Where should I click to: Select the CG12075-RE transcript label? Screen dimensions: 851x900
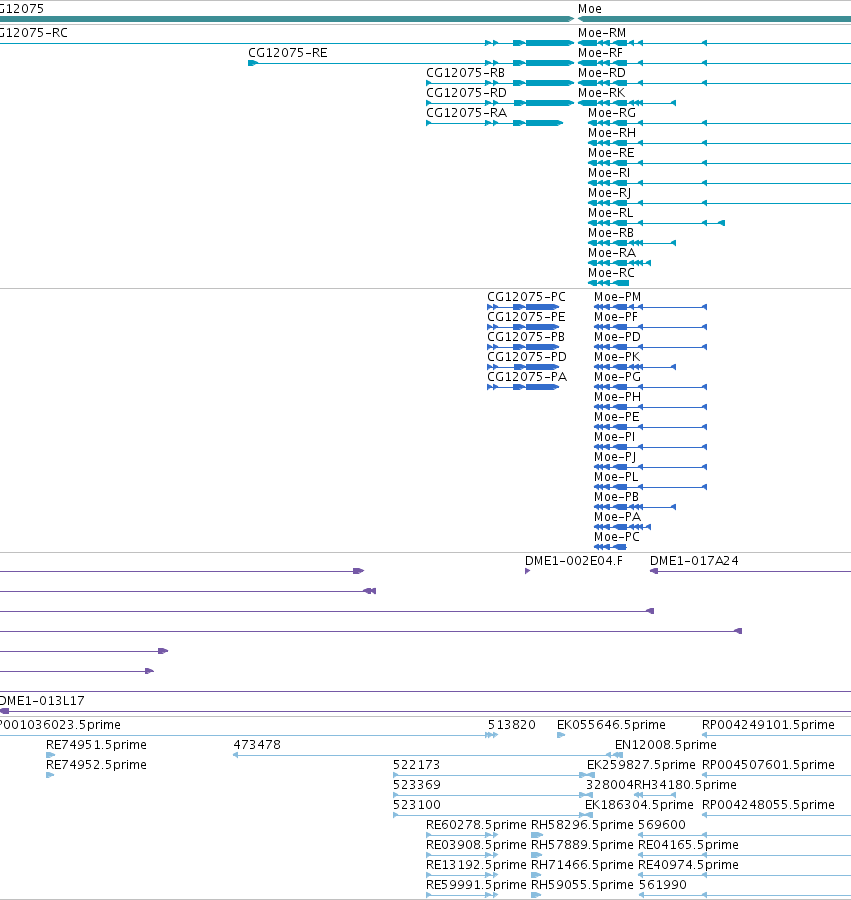point(287,53)
